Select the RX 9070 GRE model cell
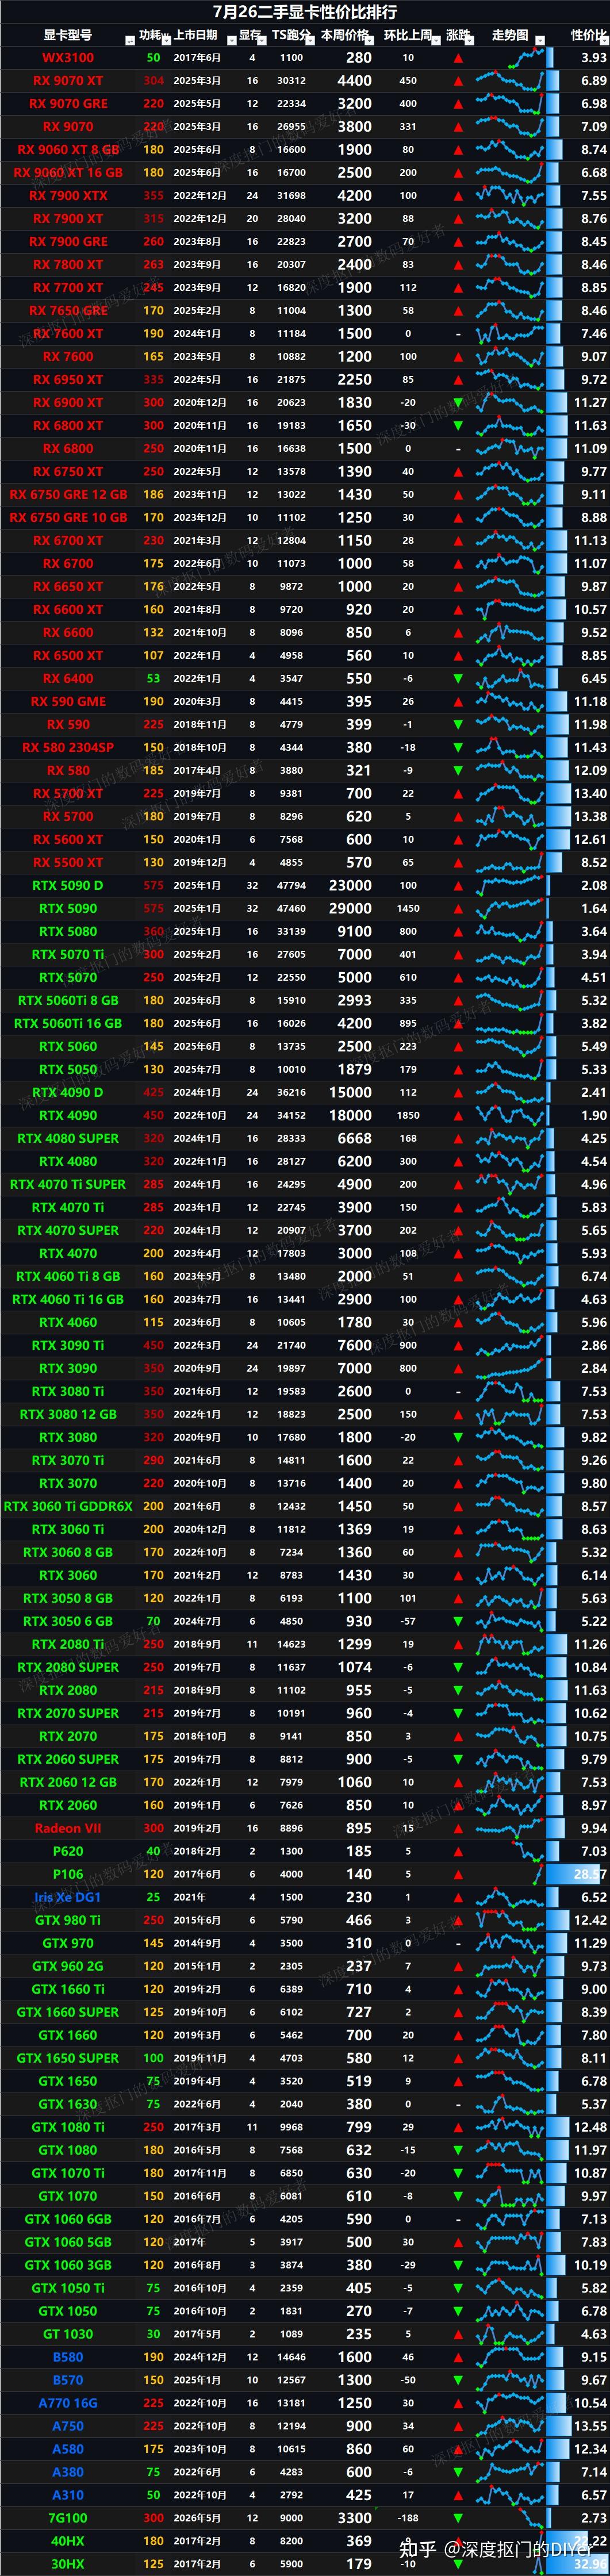Viewport: 610px width, 2576px height. coord(68,104)
